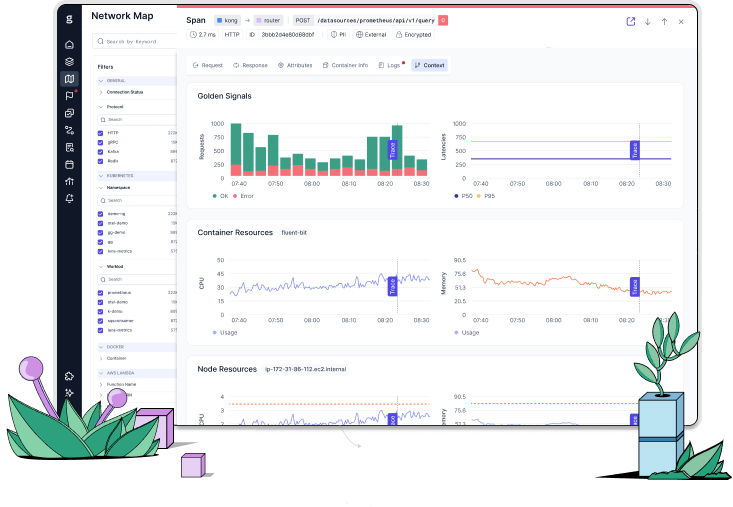Collapse the Namespace filter section
The image size is (733, 507).
pos(101,187)
